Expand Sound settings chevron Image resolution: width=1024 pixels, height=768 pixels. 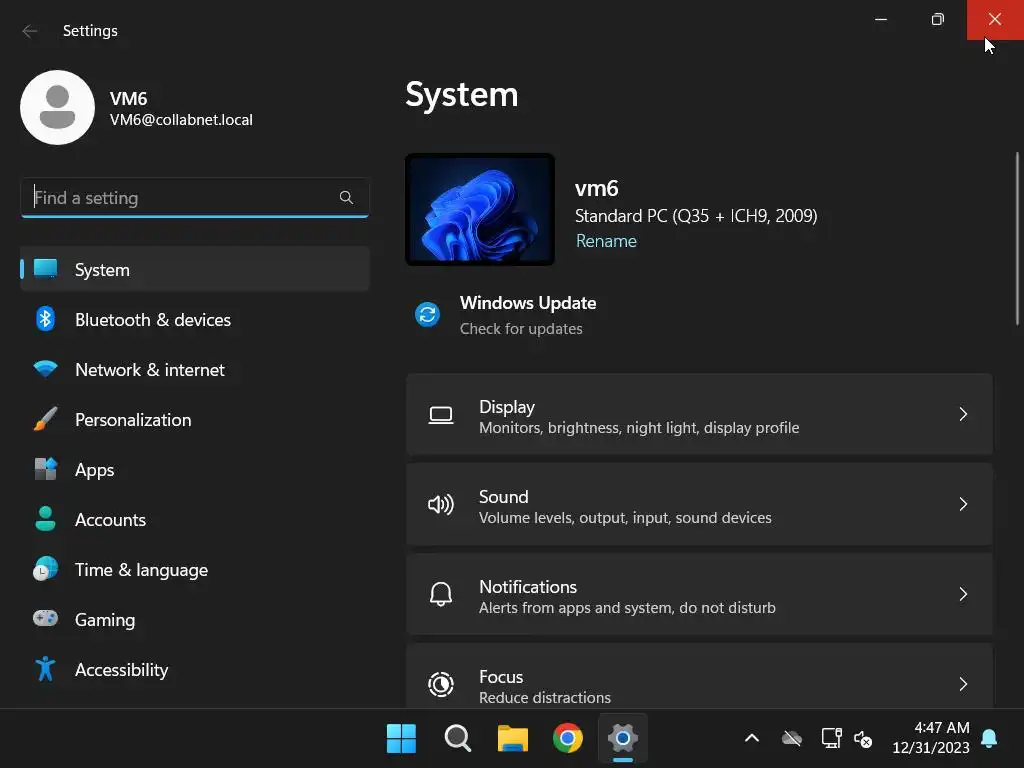pos(963,504)
